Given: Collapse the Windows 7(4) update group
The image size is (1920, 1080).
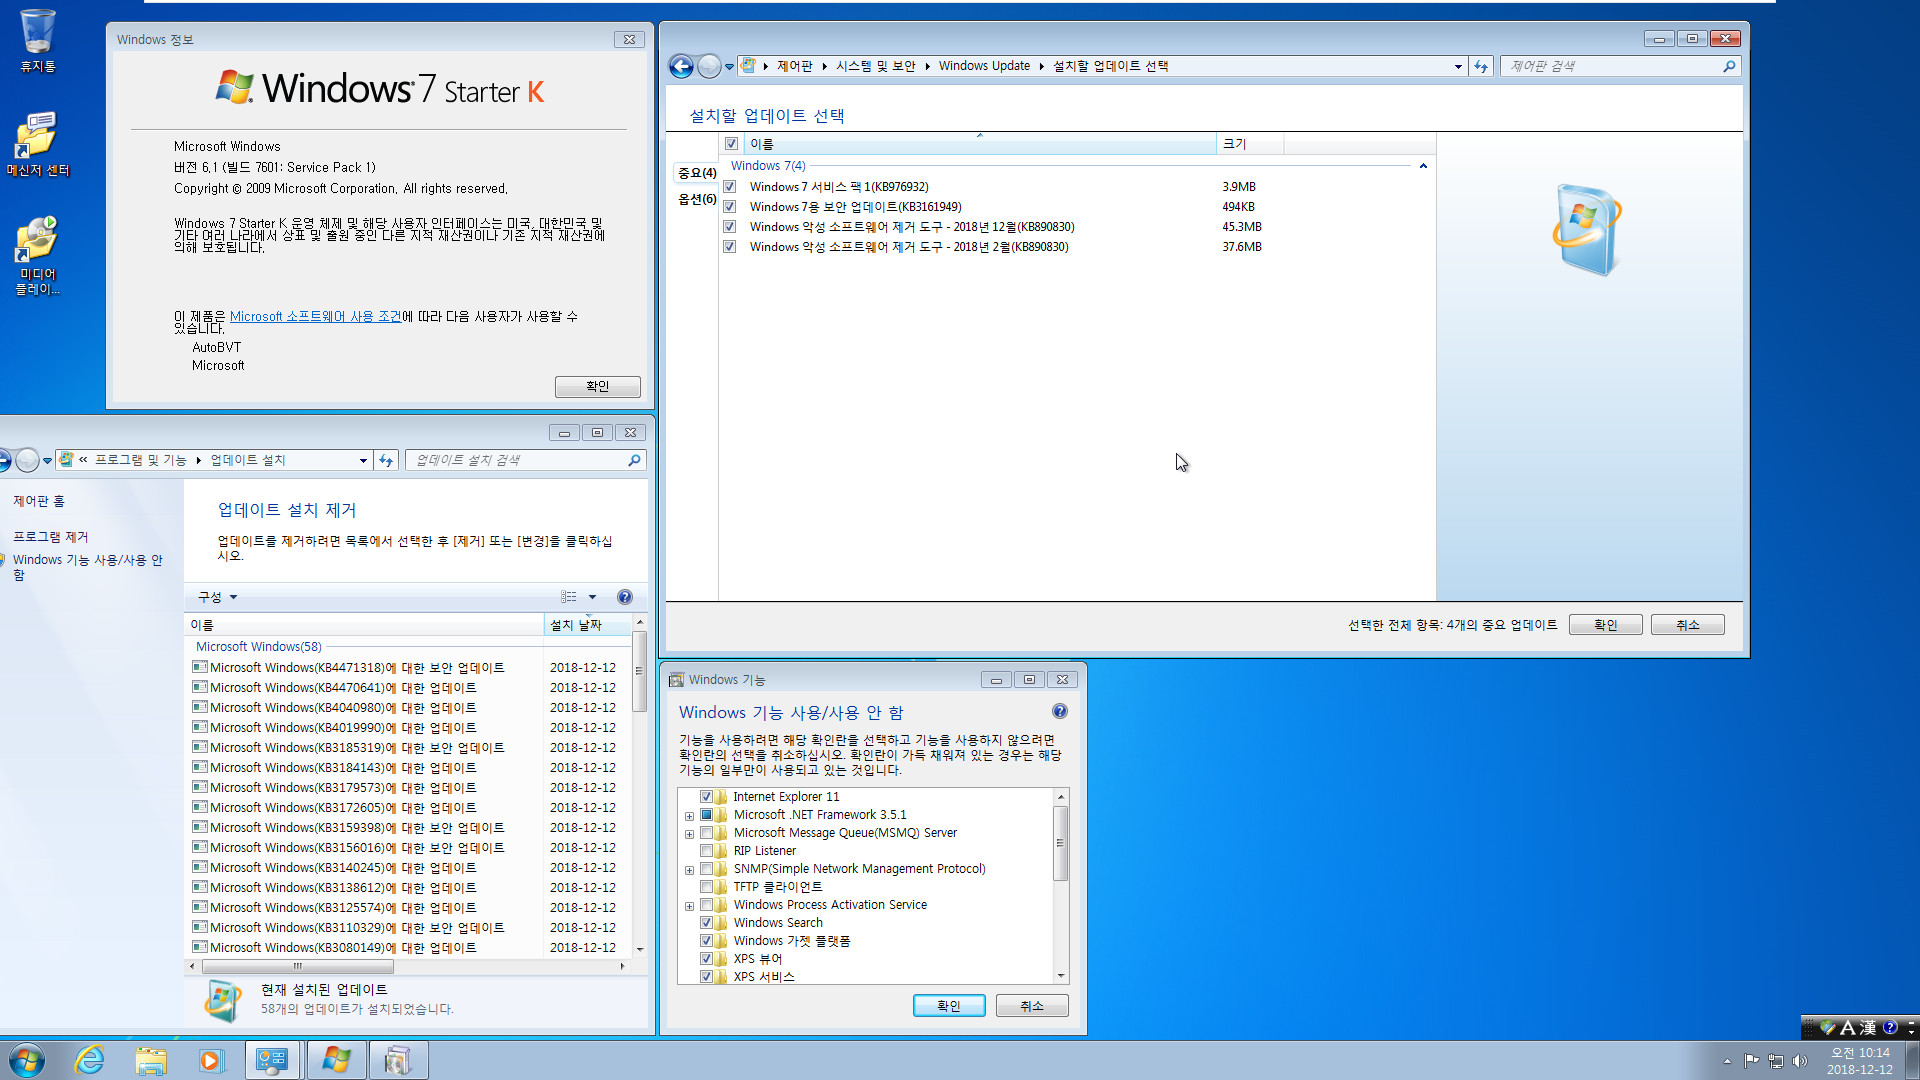Looking at the screenshot, I should coord(1423,166).
